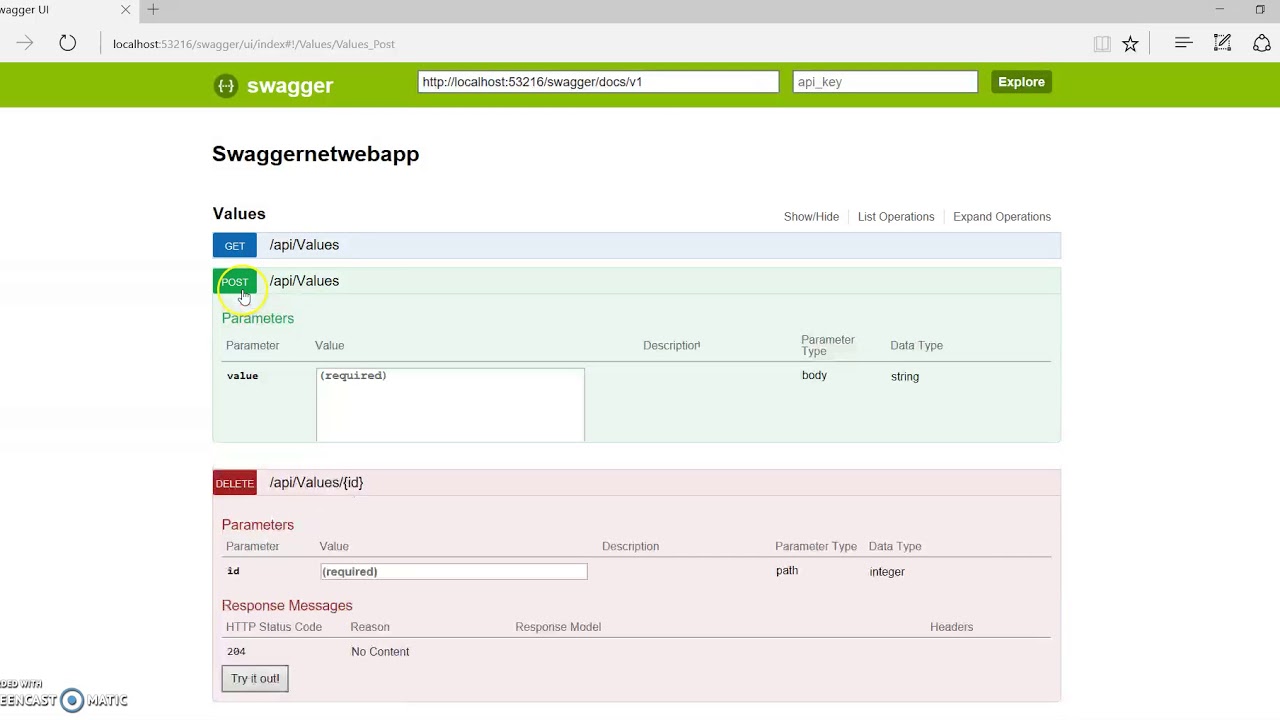Click the favorites star icon
Screen dimensions: 1280x720
pyautogui.click(x=1130, y=44)
